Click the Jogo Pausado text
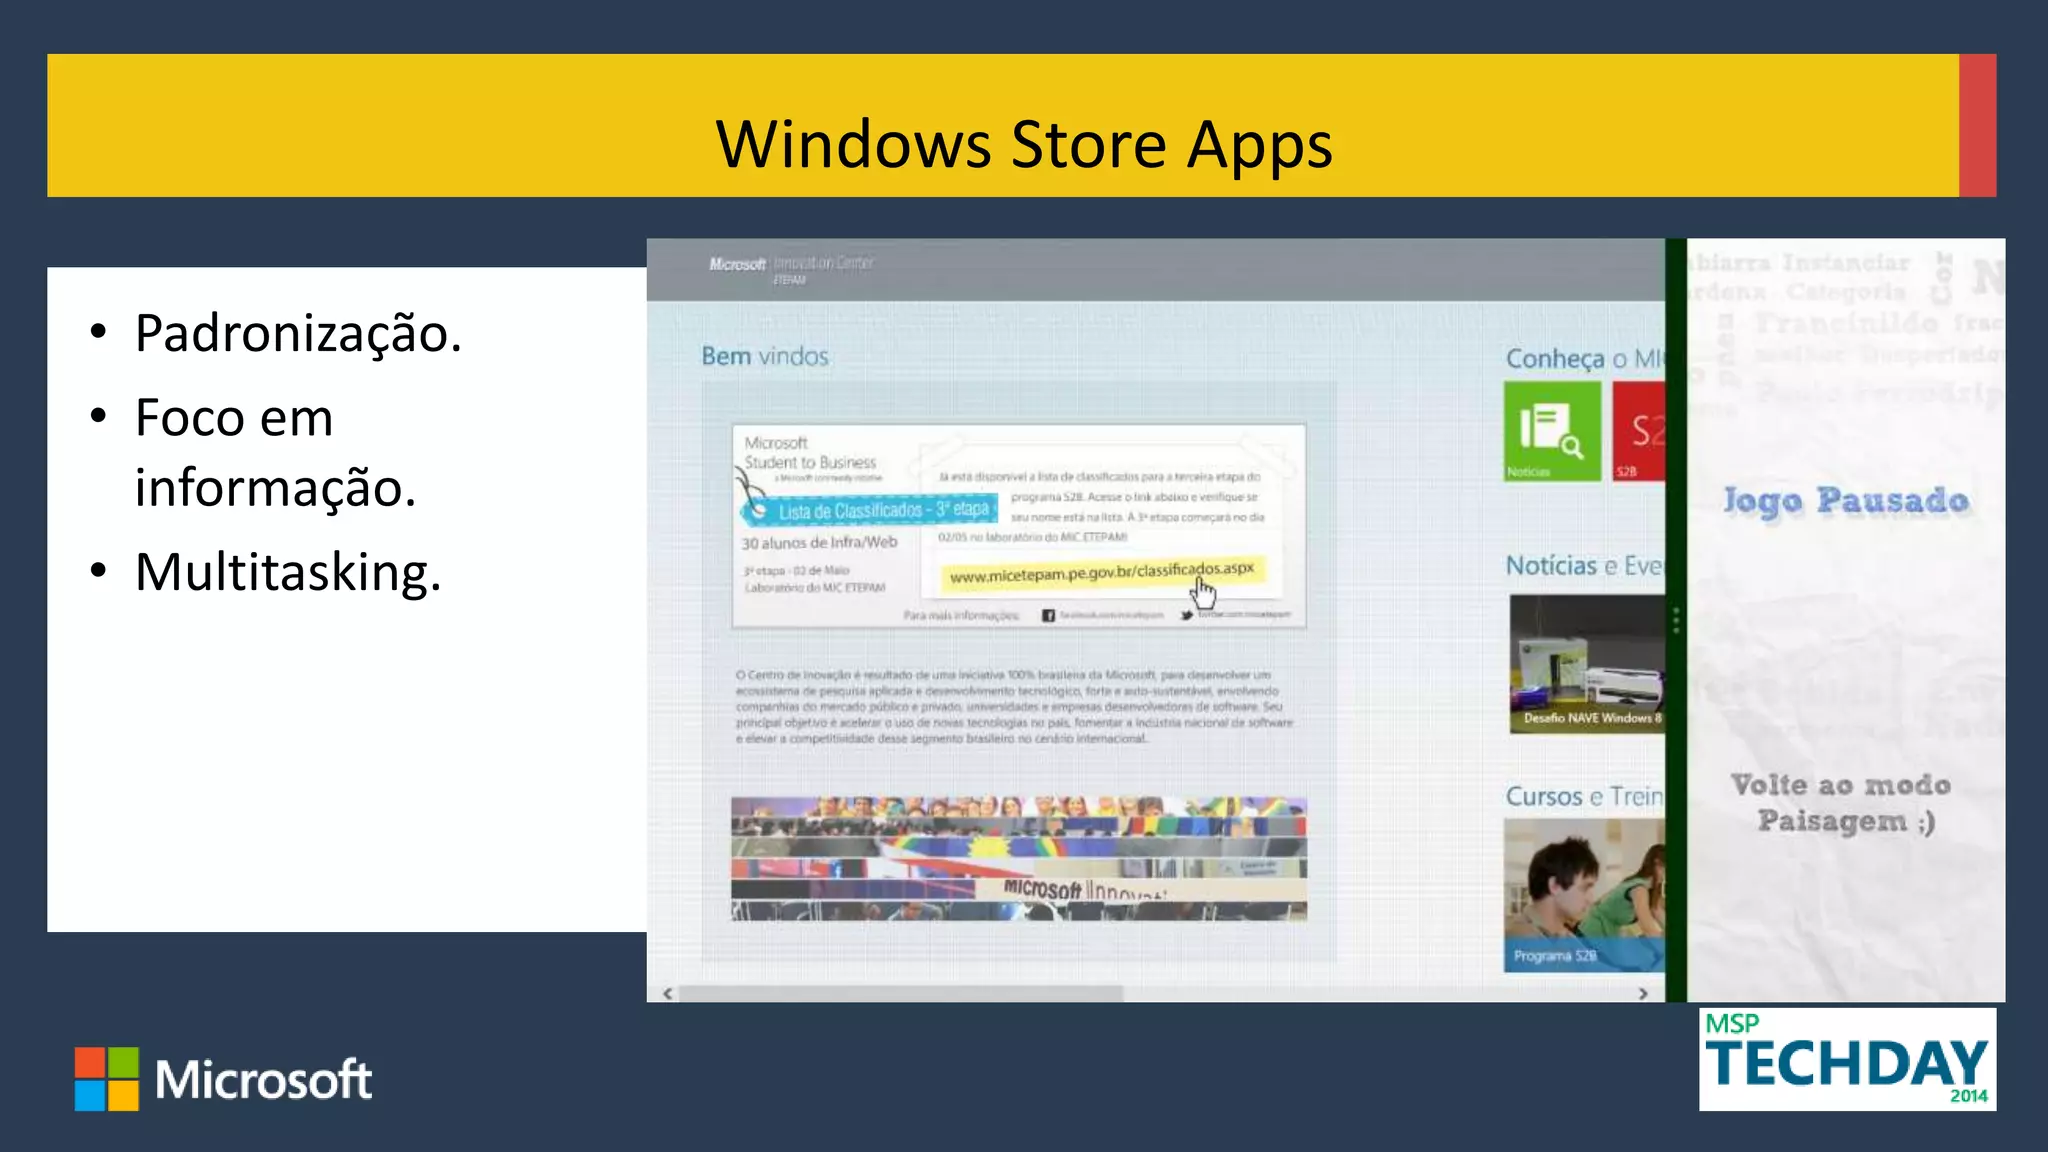This screenshot has height=1152, width=2048. (x=1846, y=500)
